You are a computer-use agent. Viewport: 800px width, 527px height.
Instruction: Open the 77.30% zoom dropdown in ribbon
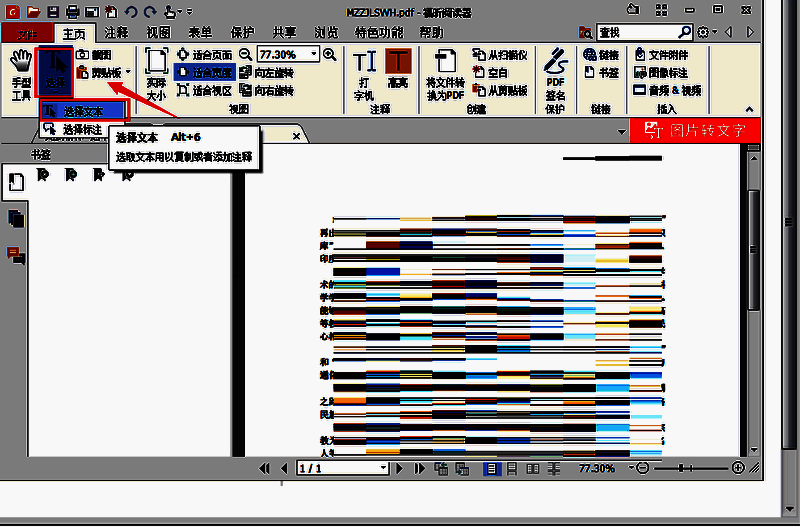coord(313,54)
